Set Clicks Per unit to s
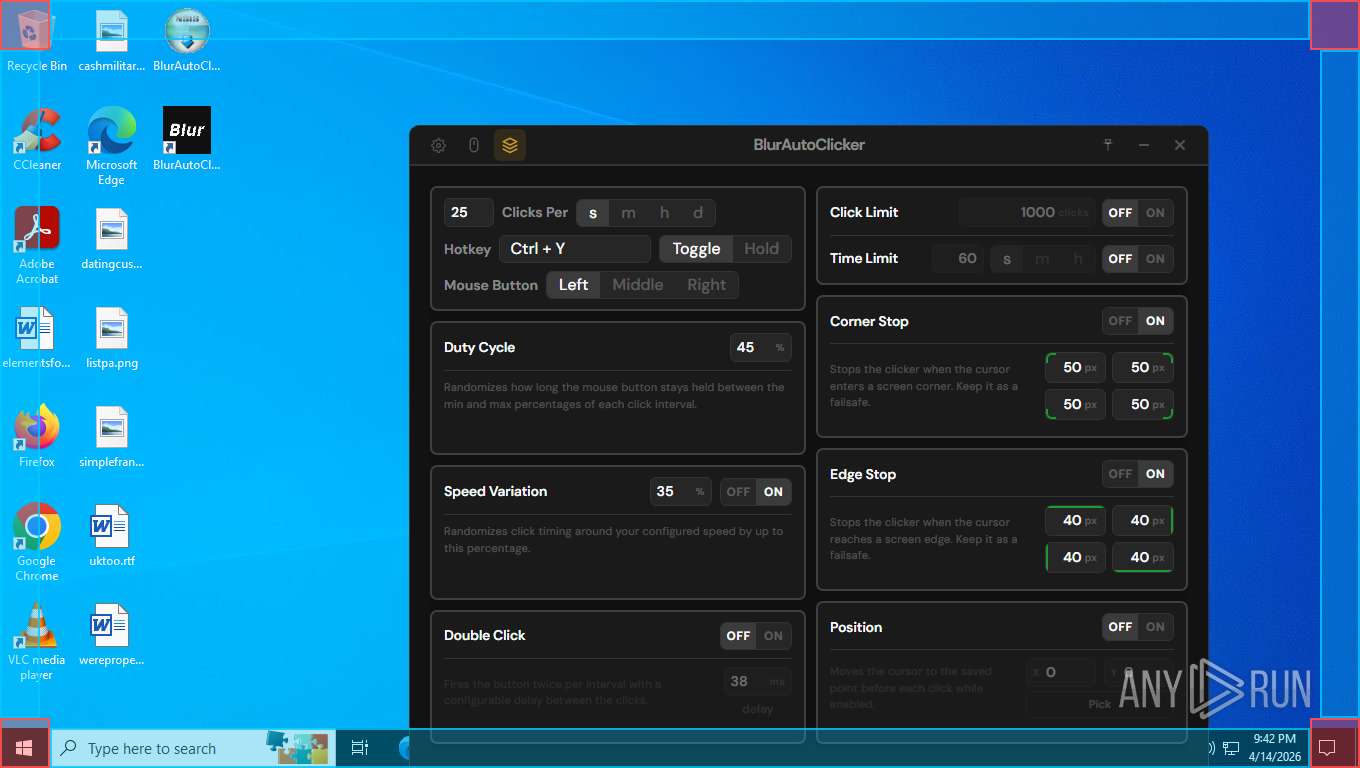This screenshot has width=1360, height=768. coord(593,213)
